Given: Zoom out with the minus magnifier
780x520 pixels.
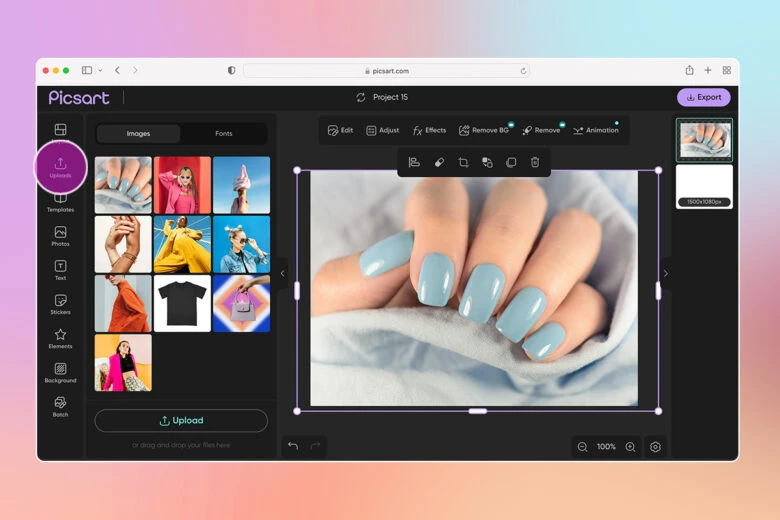Looking at the screenshot, I should tap(583, 447).
